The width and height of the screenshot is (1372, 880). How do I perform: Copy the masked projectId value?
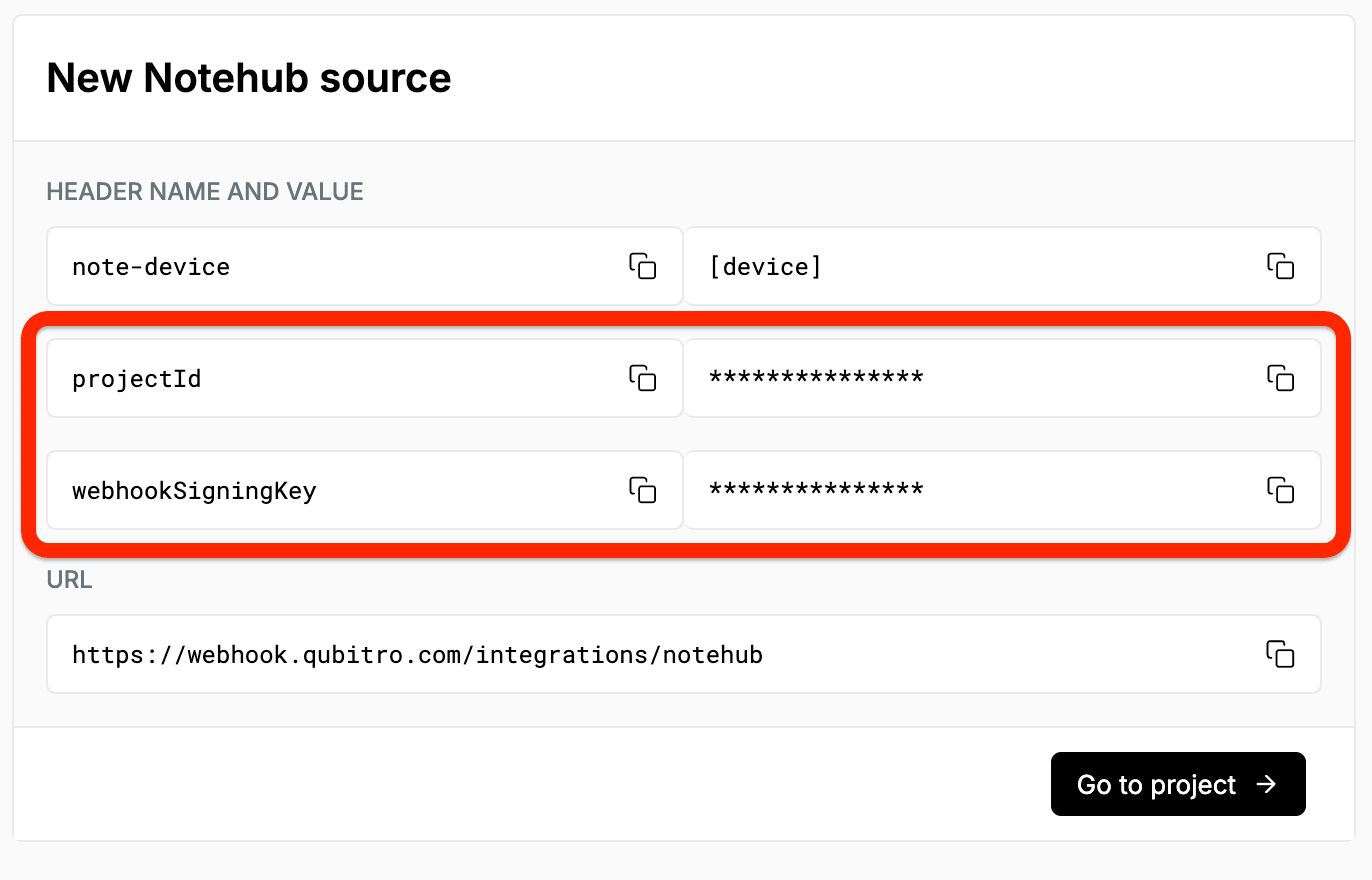tap(1280, 378)
